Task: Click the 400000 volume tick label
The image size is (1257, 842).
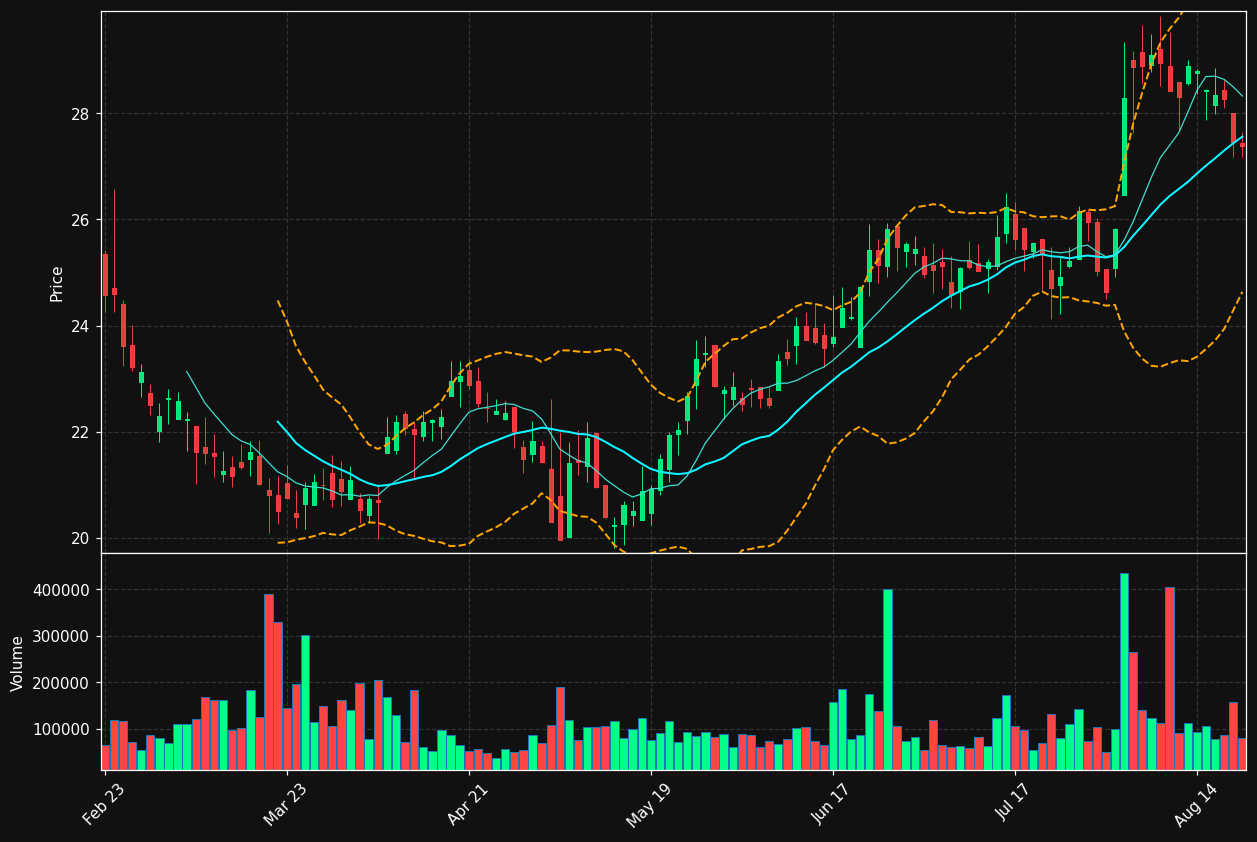Action: coord(62,590)
